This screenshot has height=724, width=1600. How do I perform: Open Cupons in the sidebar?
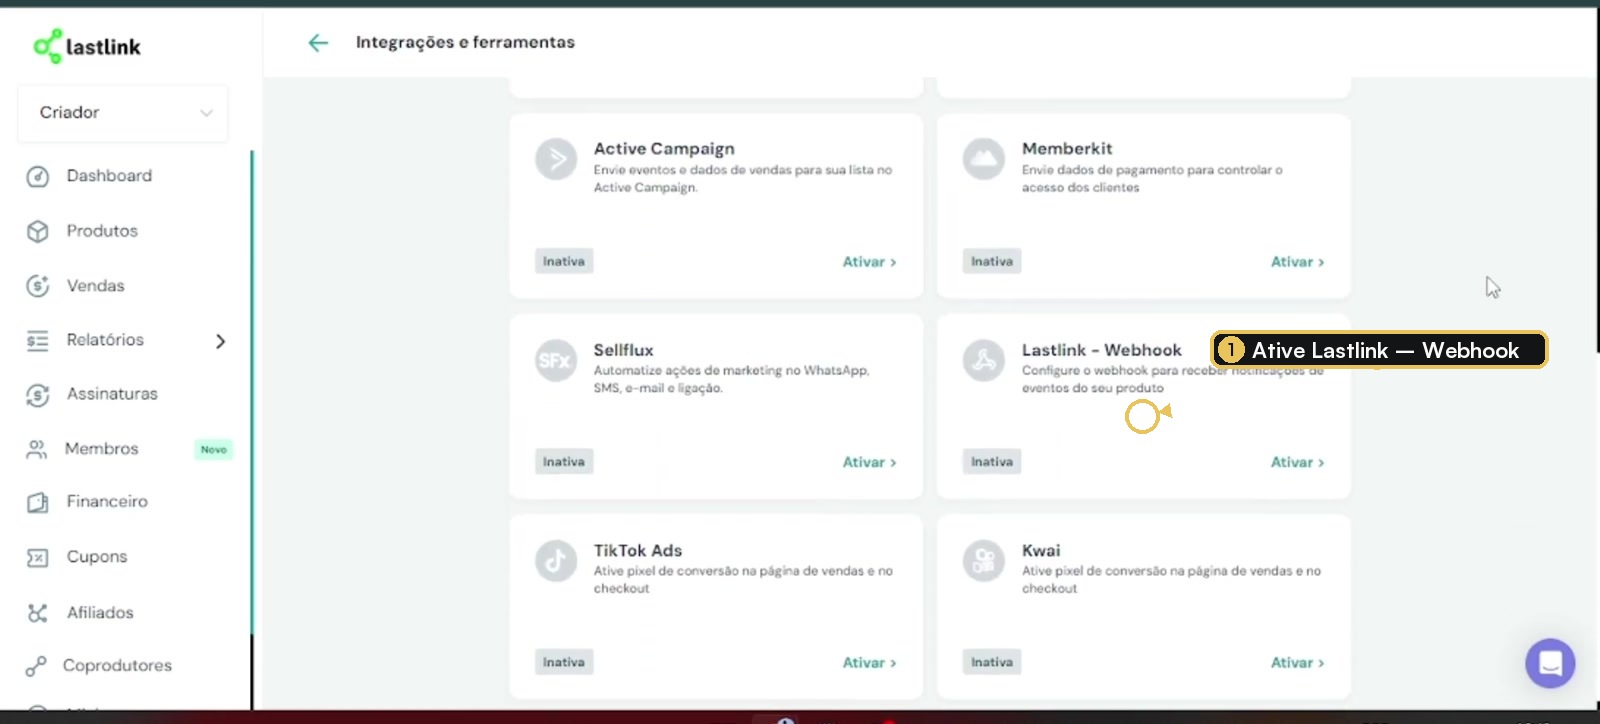tap(97, 557)
